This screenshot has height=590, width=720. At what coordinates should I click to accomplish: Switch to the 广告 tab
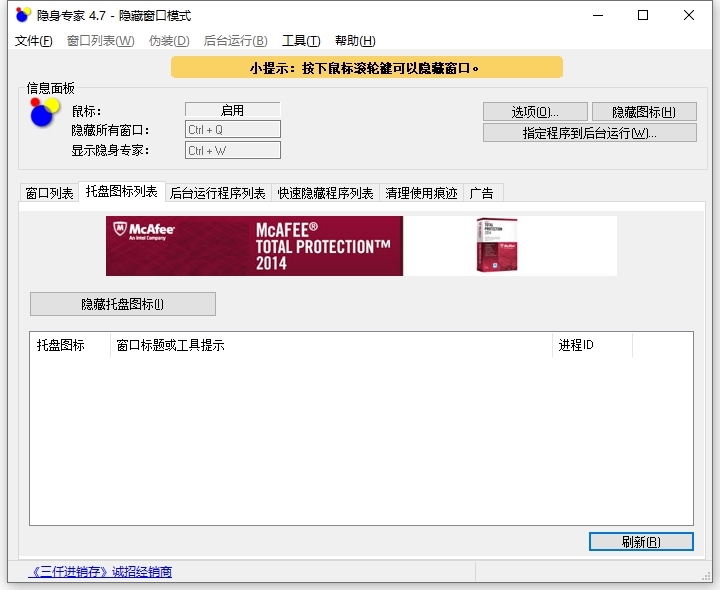[x=482, y=193]
